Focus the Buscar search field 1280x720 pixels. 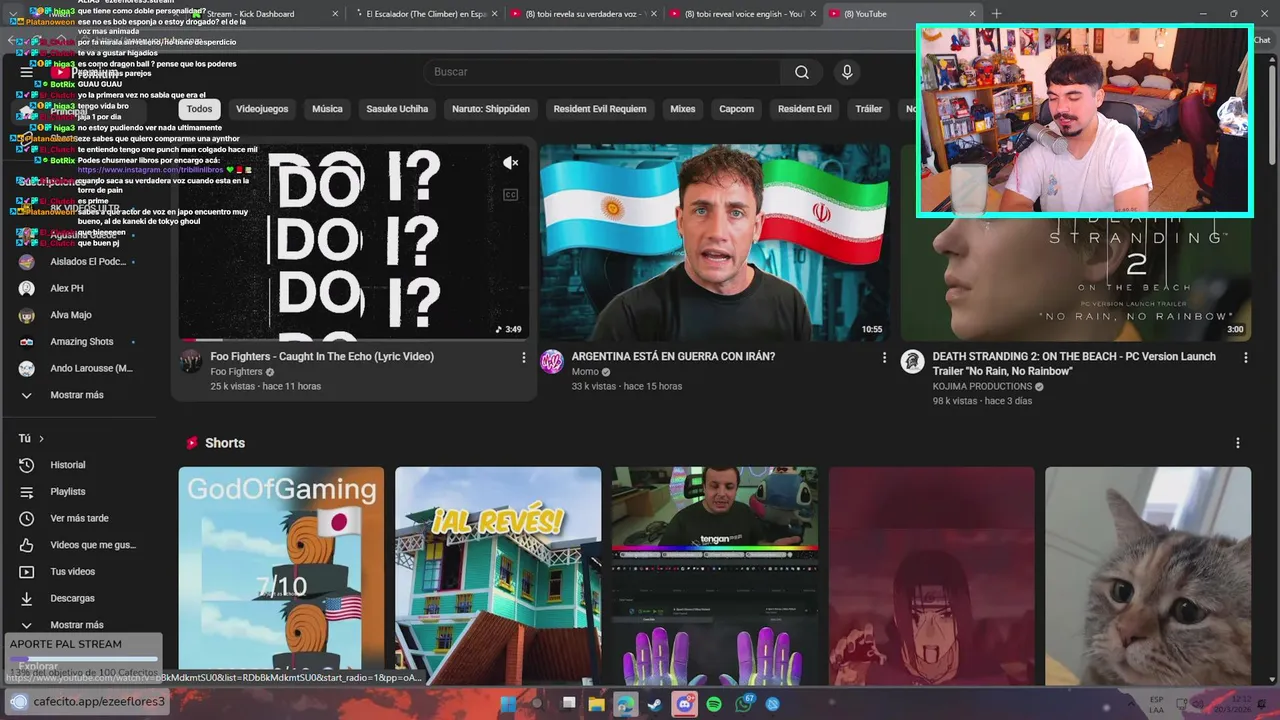pyautogui.click(x=603, y=72)
